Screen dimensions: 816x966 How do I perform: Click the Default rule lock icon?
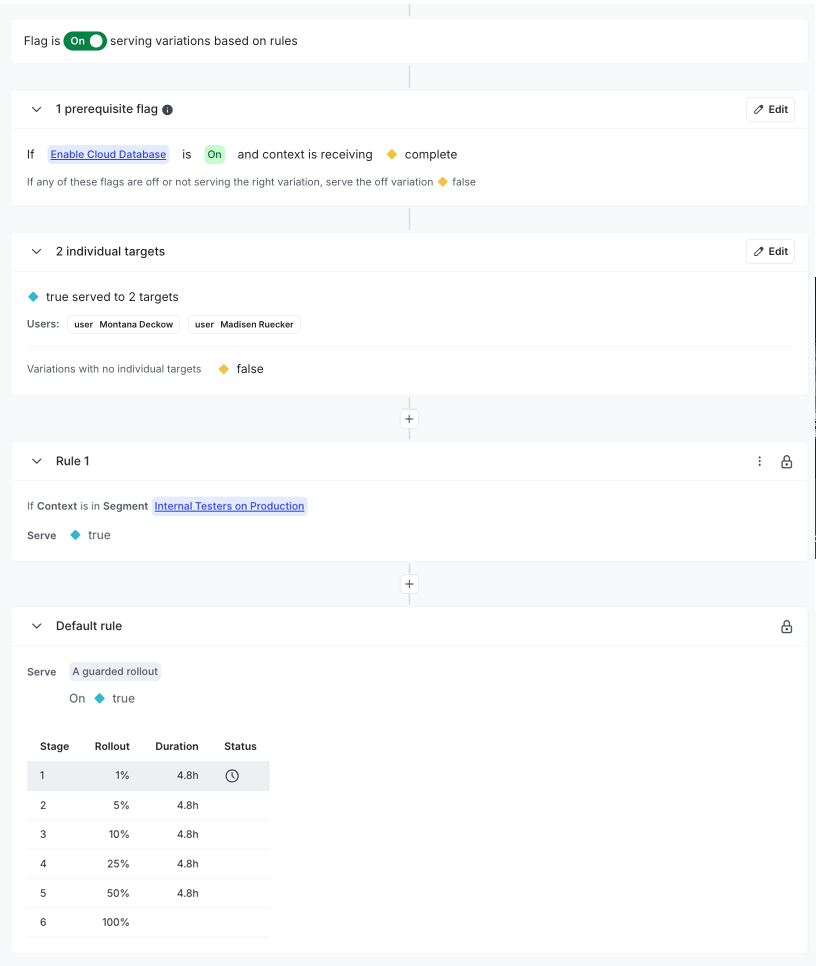(x=787, y=627)
